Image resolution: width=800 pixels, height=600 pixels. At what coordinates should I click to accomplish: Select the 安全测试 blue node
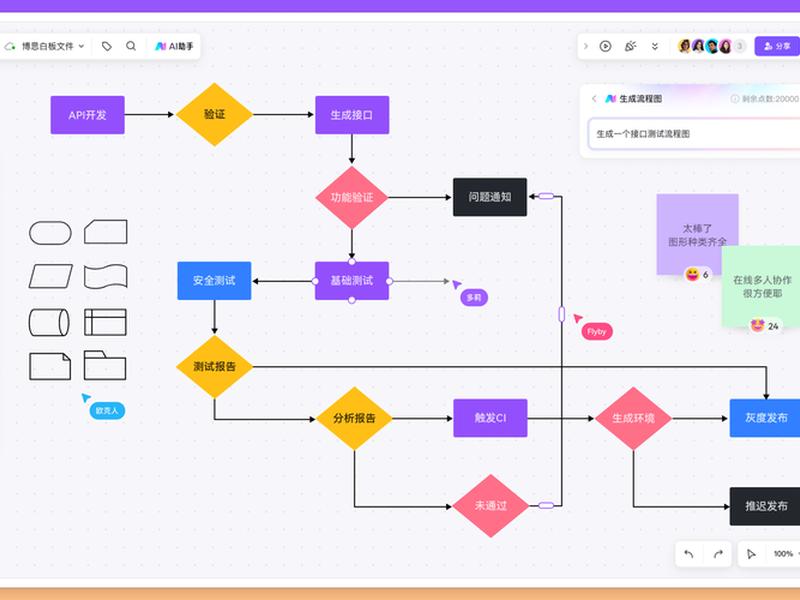[x=214, y=281]
